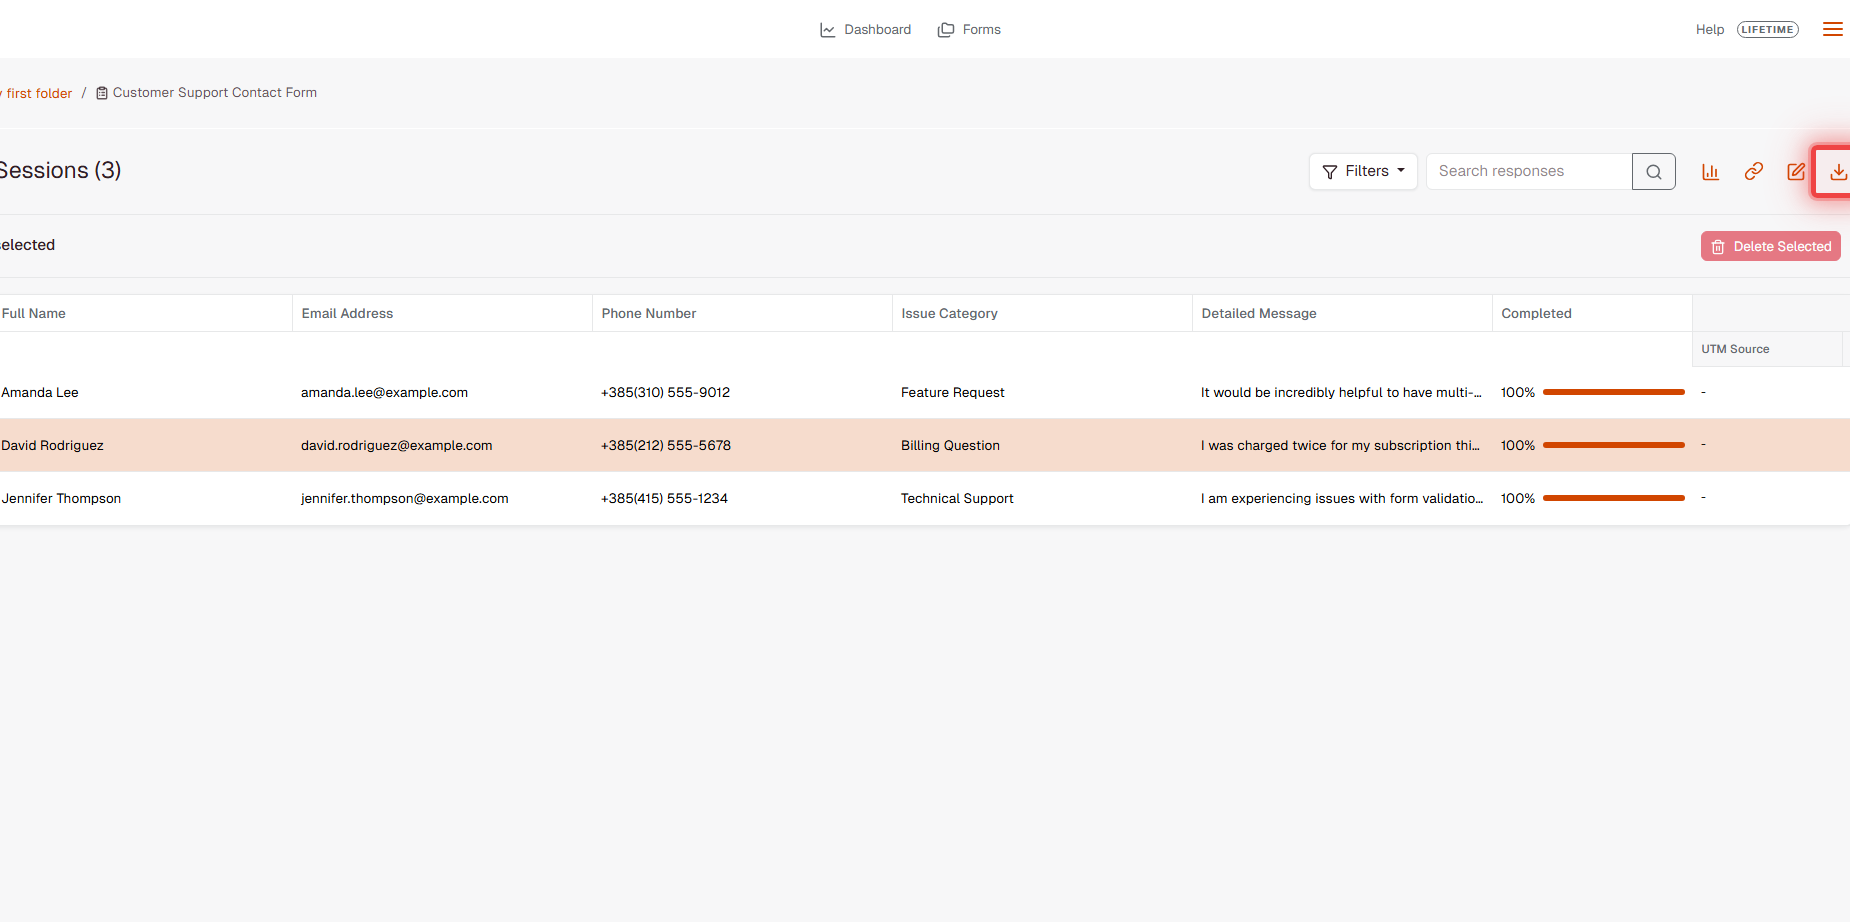Image resolution: width=1850 pixels, height=922 pixels.
Task: Click the funnel icon inside Filters
Action: click(x=1330, y=171)
